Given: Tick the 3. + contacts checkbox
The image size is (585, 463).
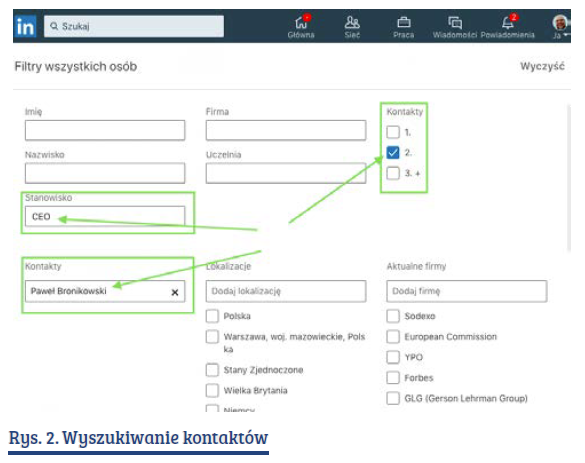Looking at the screenshot, I should tap(393, 173).
